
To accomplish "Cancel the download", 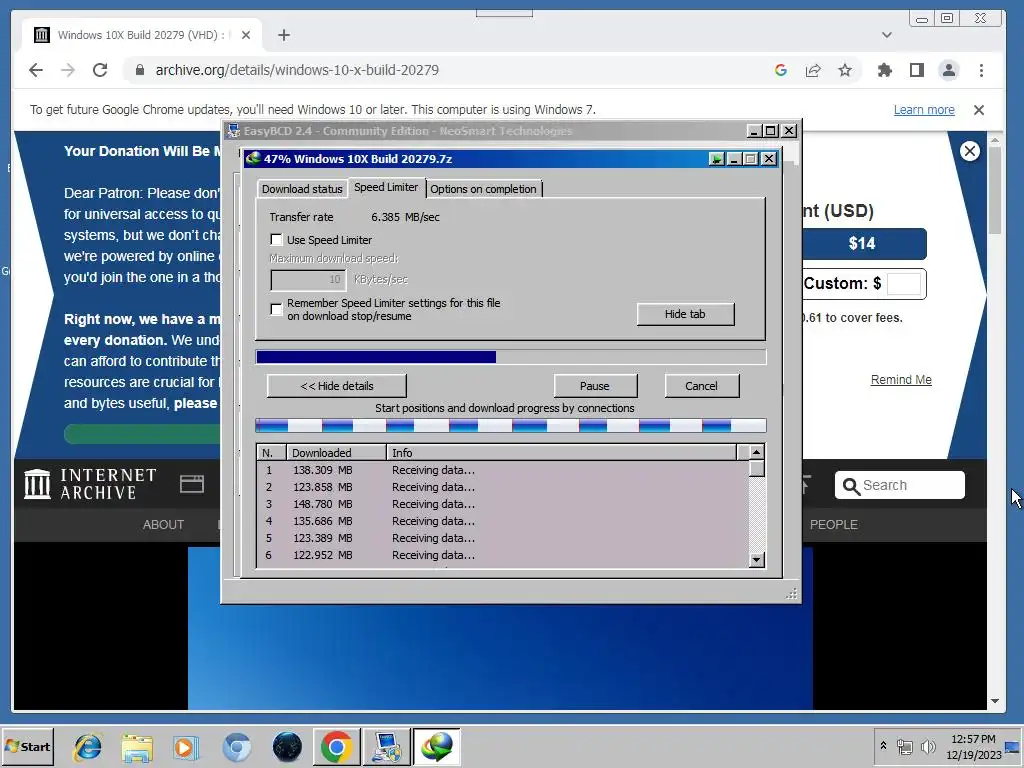I will pyautogui.click(x=701, y=386).
